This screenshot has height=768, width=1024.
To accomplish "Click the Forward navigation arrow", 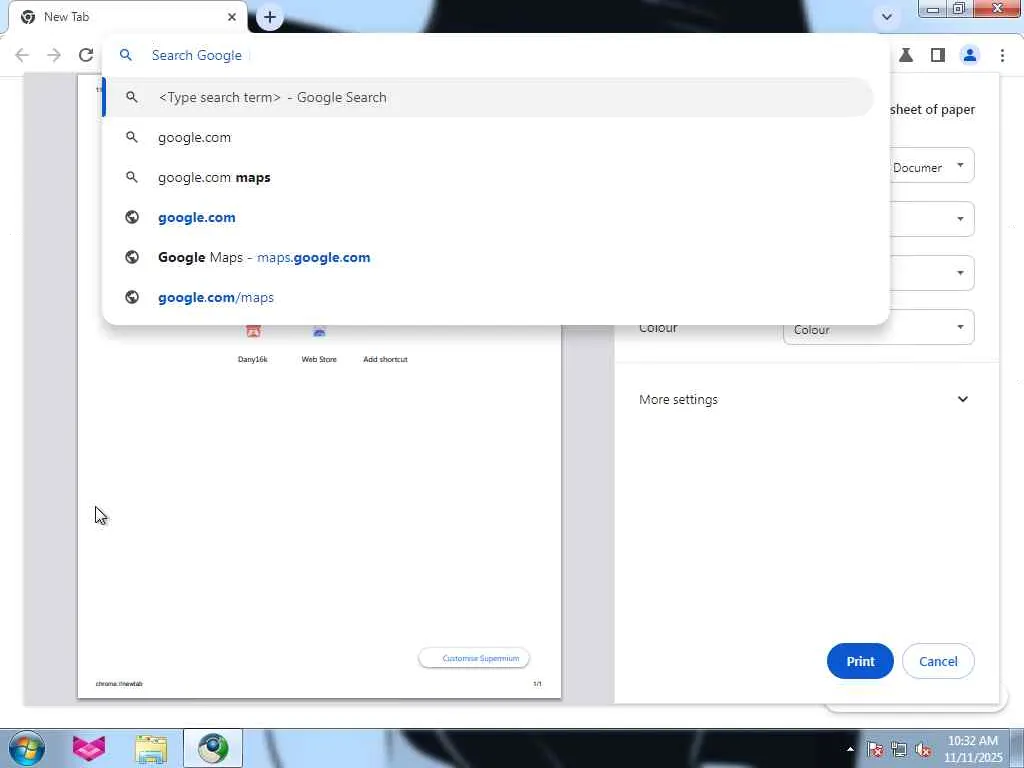I will 54,55.
